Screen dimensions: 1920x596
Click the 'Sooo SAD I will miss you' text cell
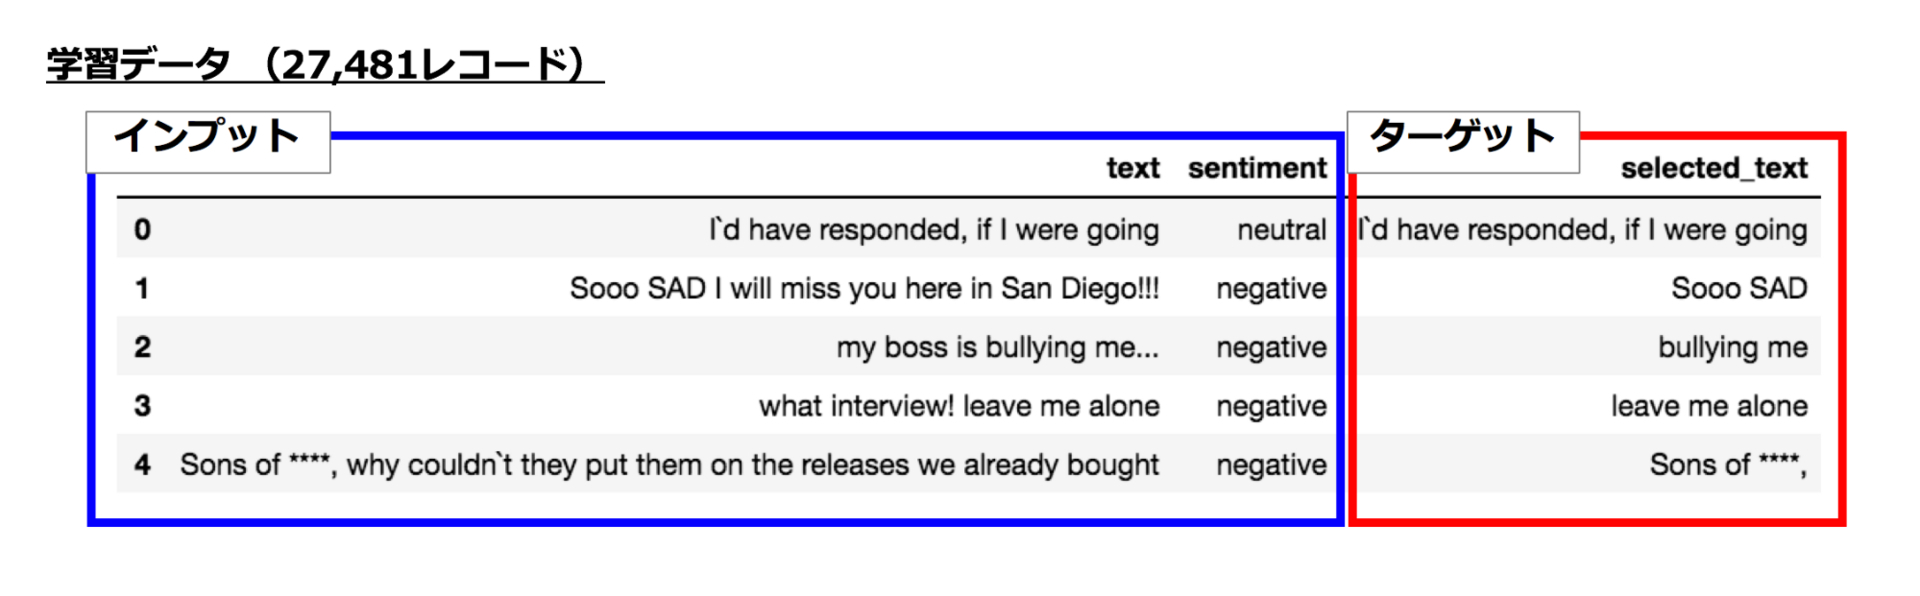coord(864,289)
